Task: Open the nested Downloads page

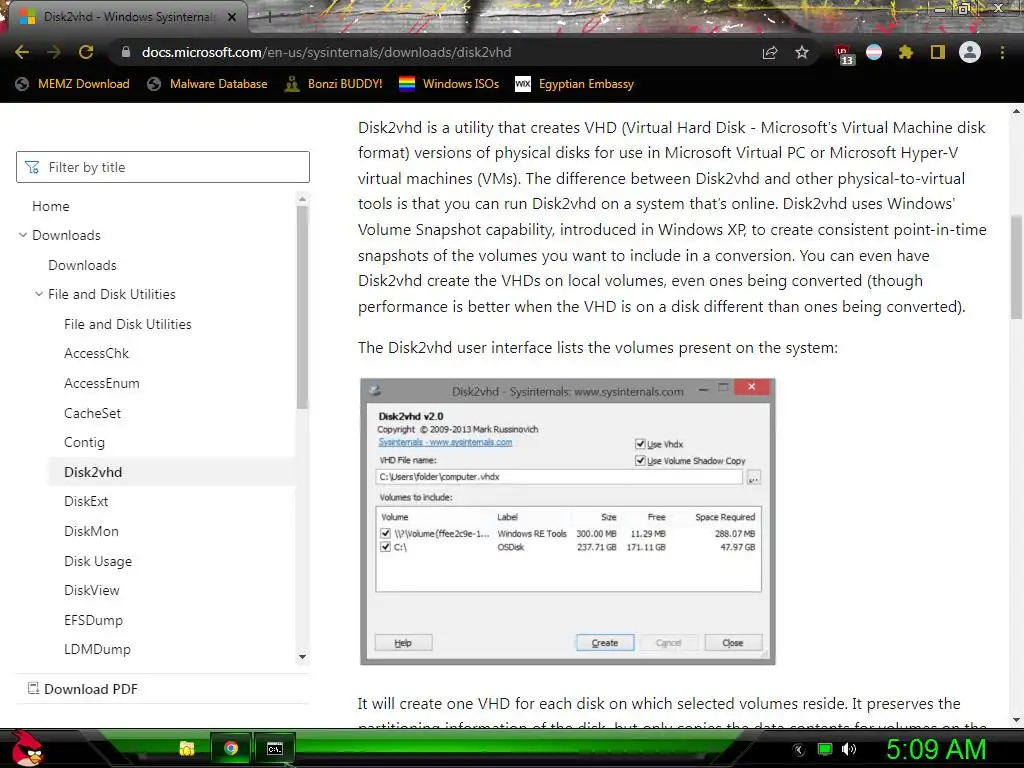Action: (82, 265)
